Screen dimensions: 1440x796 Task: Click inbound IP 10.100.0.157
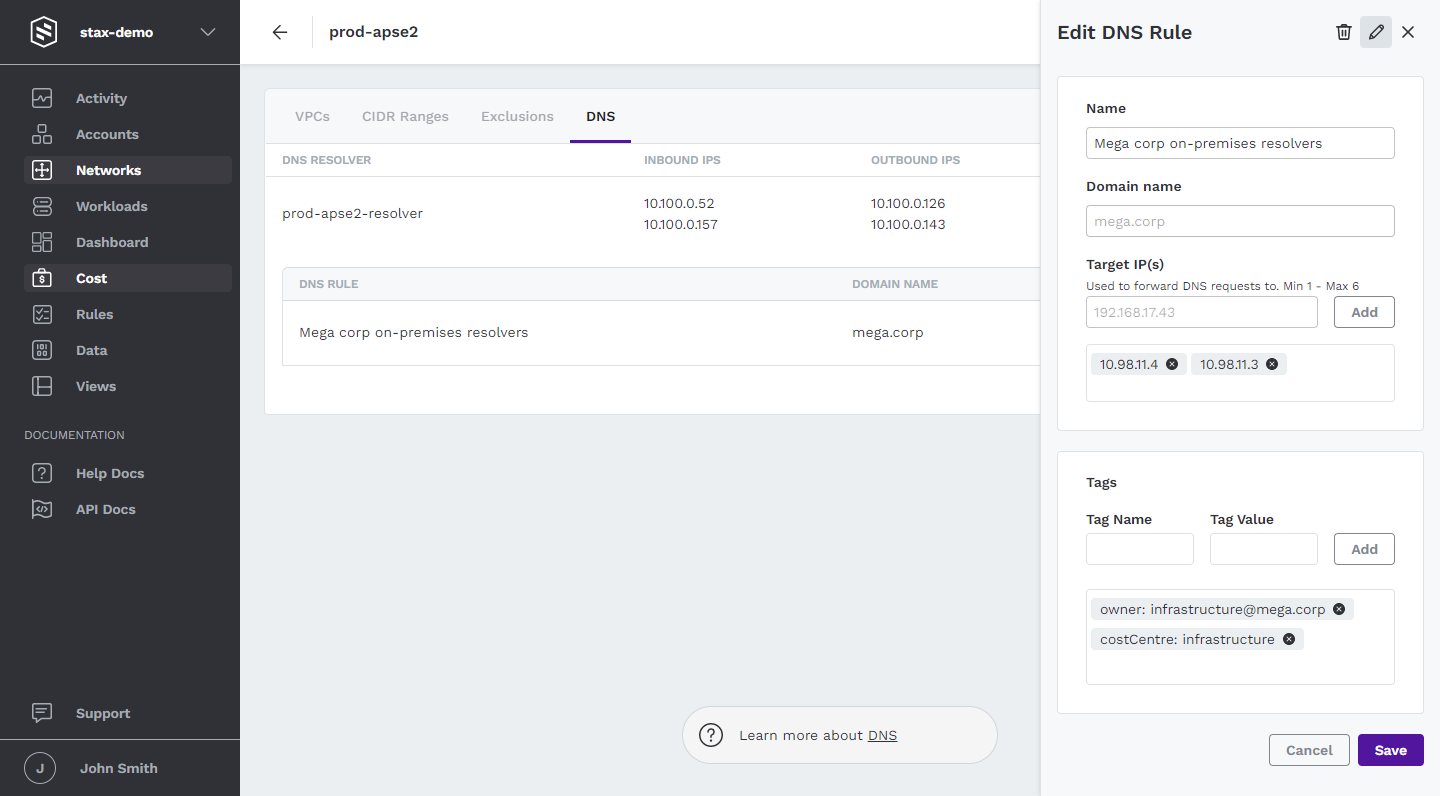click(681, 224)
